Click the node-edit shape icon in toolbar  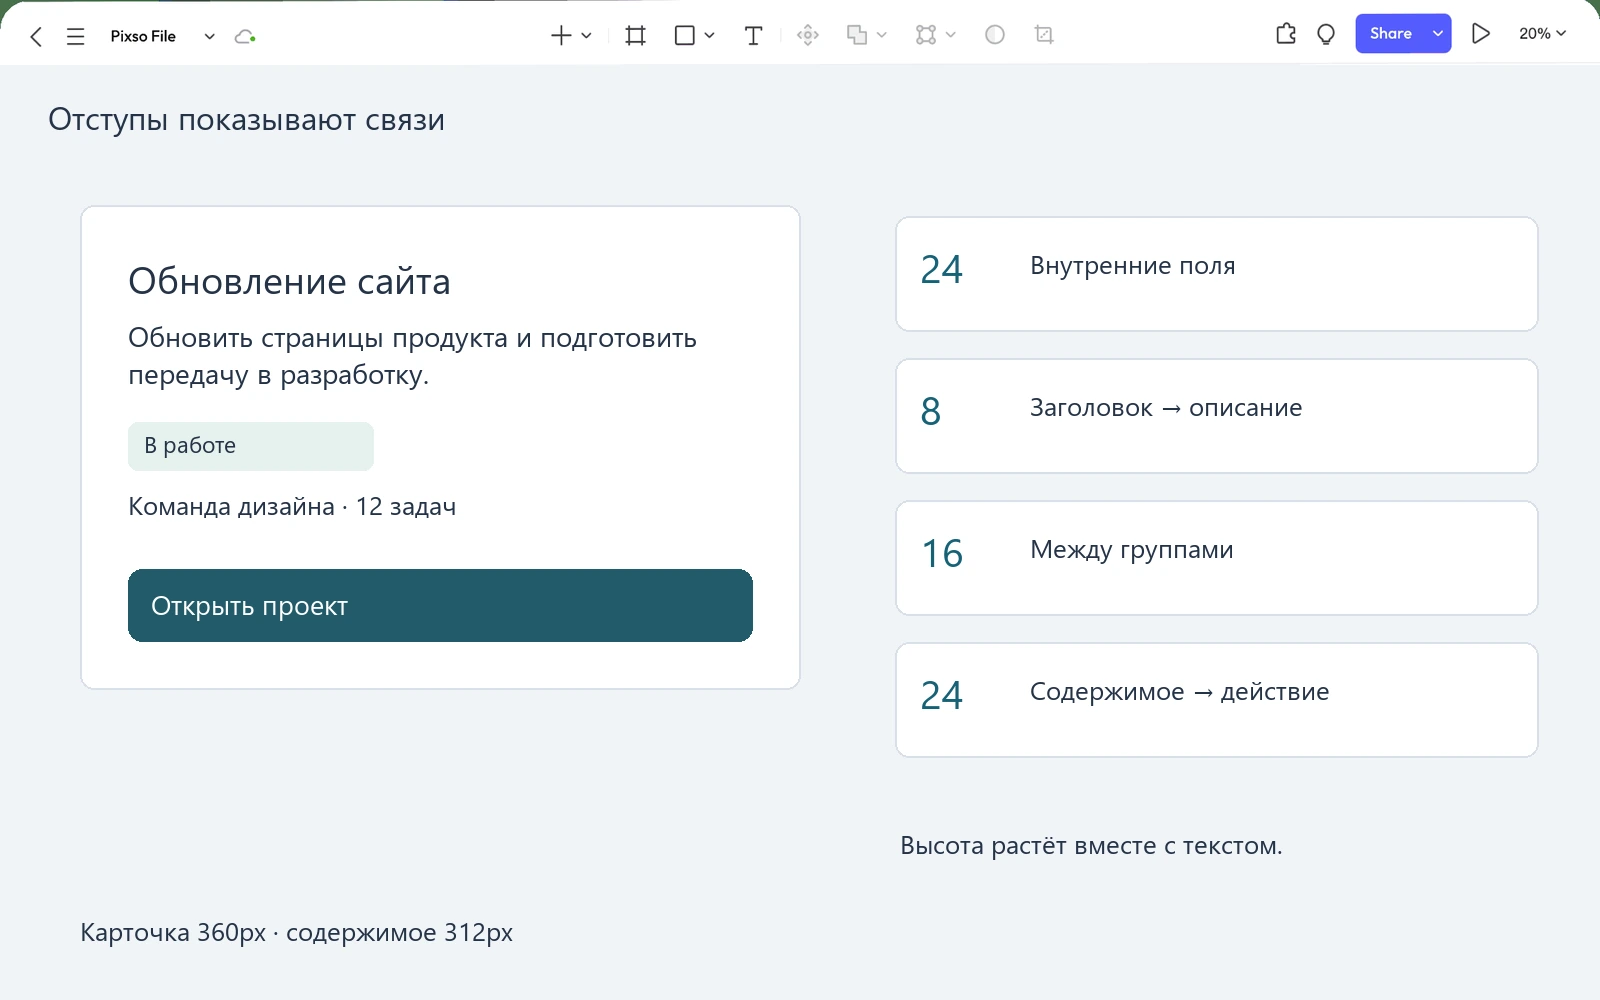[926, 36]
